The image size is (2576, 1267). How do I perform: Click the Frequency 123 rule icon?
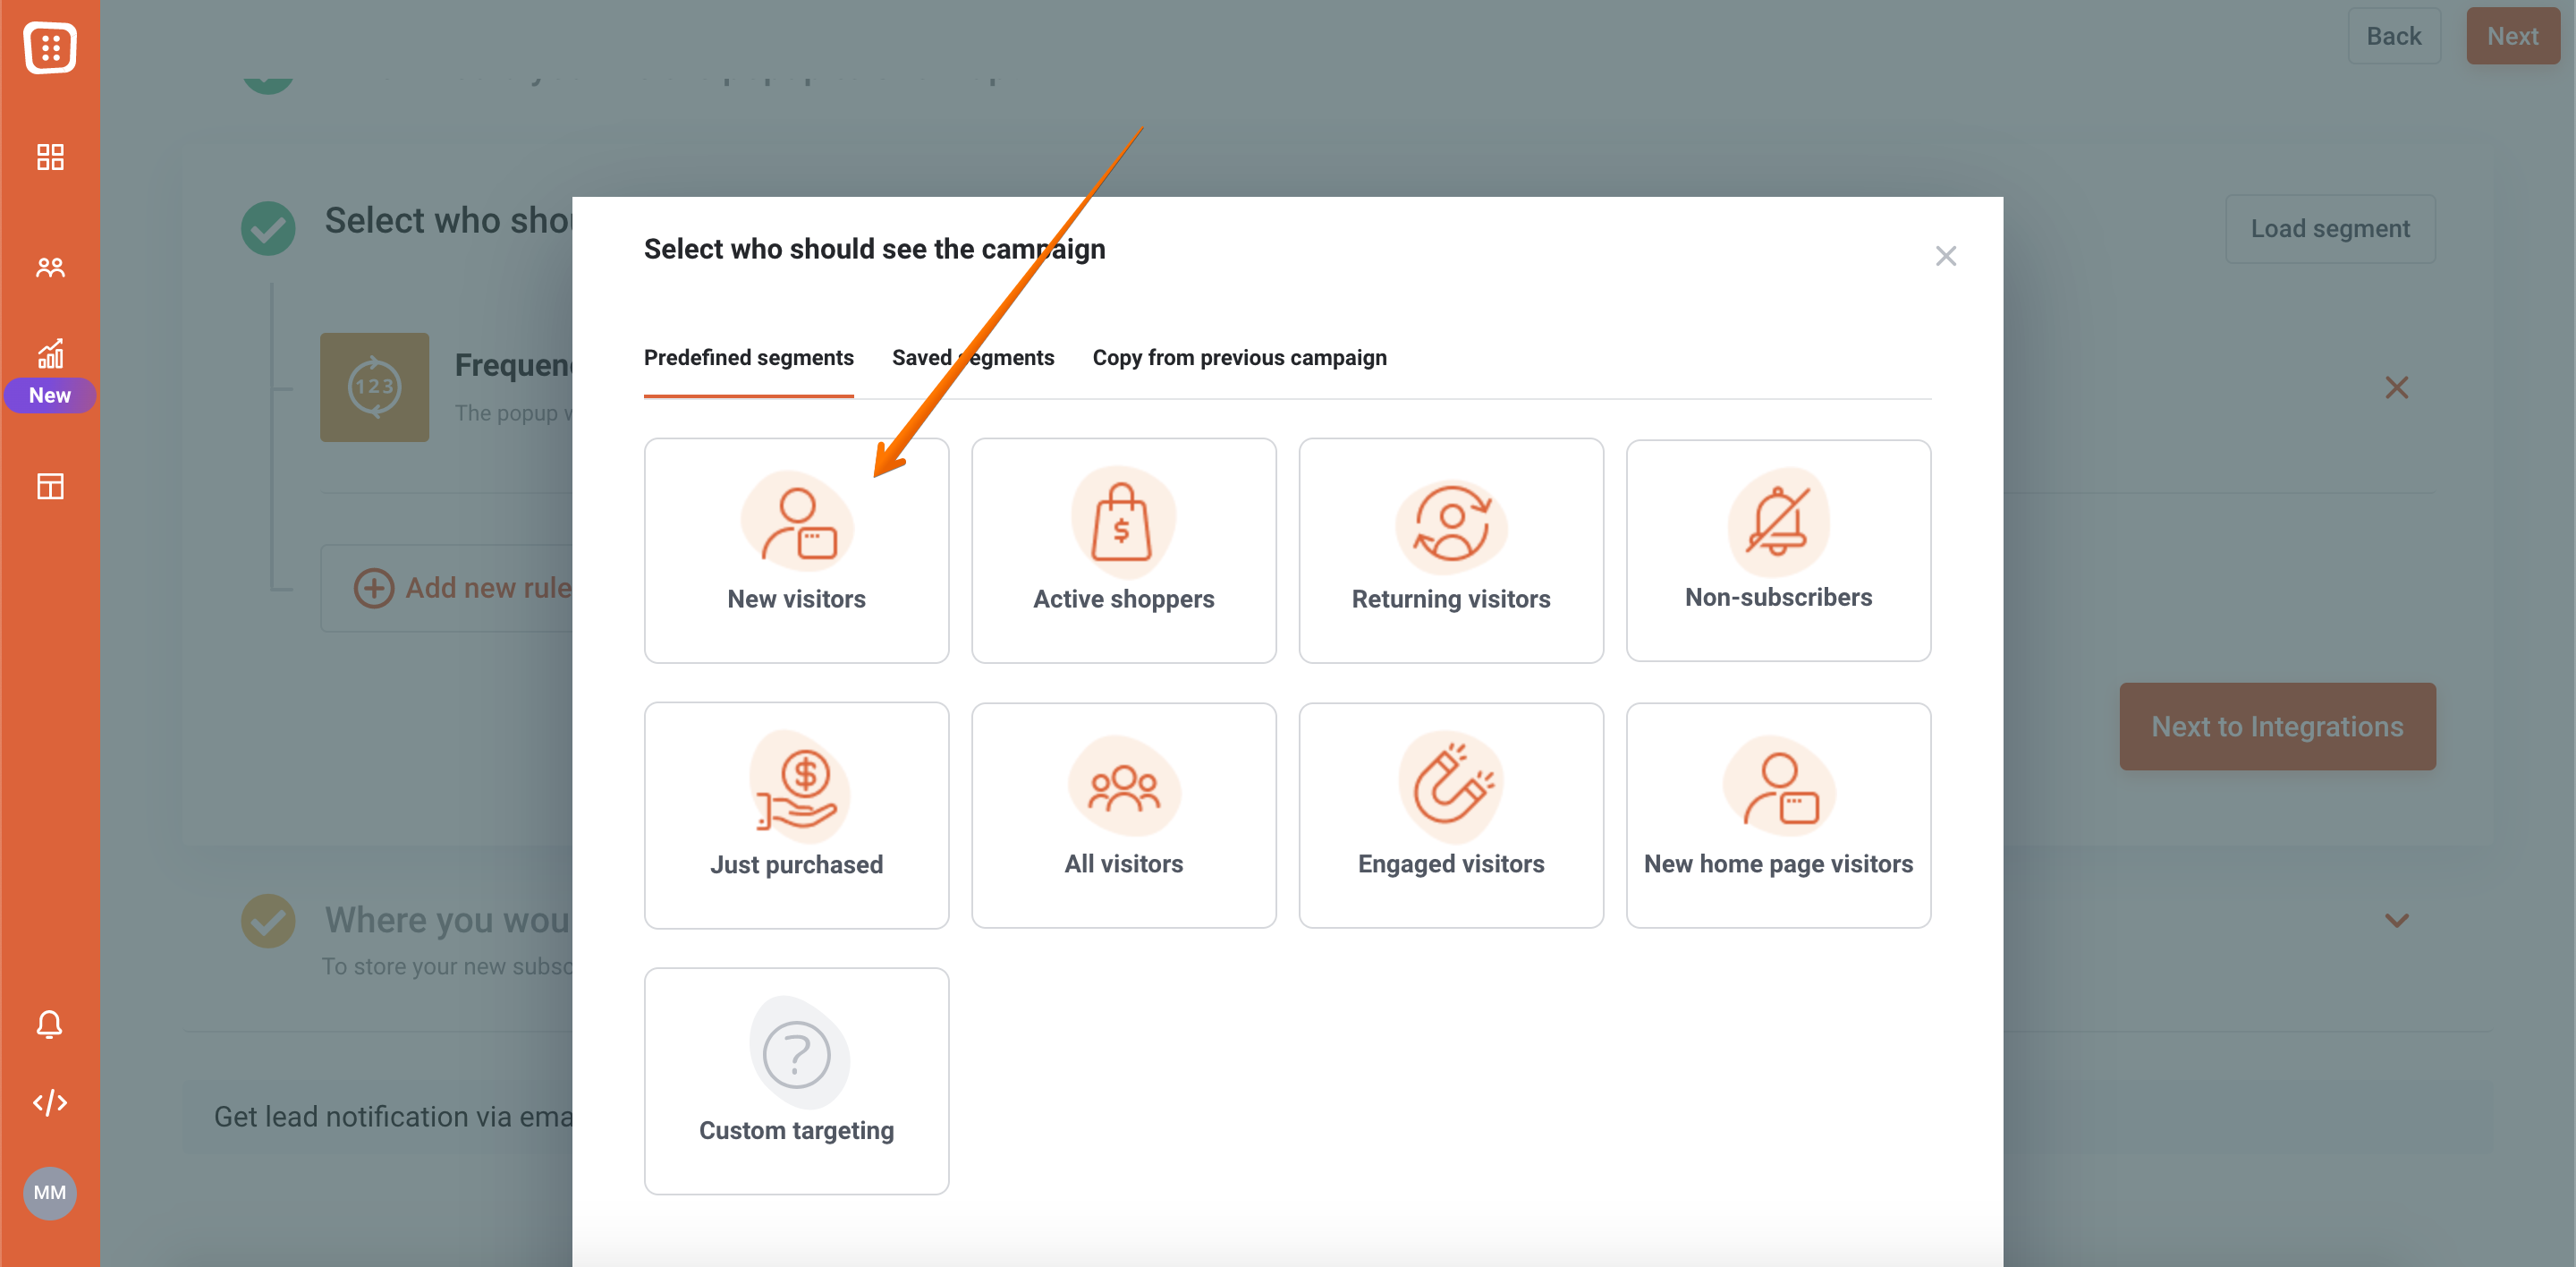tap(374, 387)
